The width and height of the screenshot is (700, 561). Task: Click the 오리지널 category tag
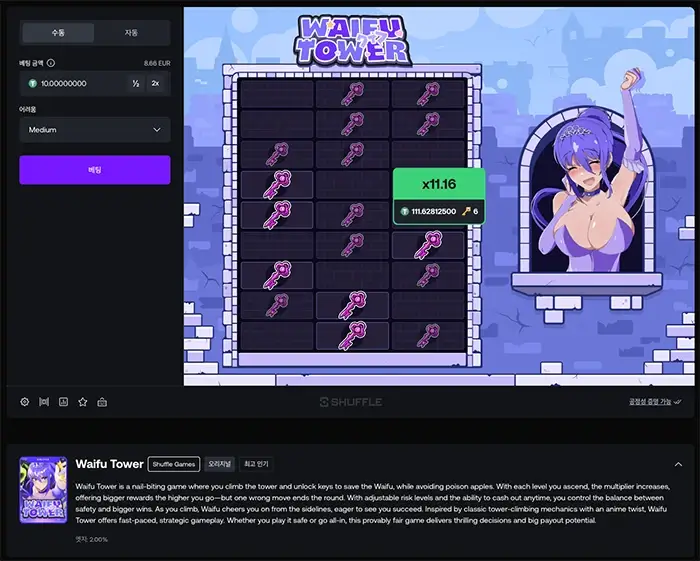click(219, 464)
